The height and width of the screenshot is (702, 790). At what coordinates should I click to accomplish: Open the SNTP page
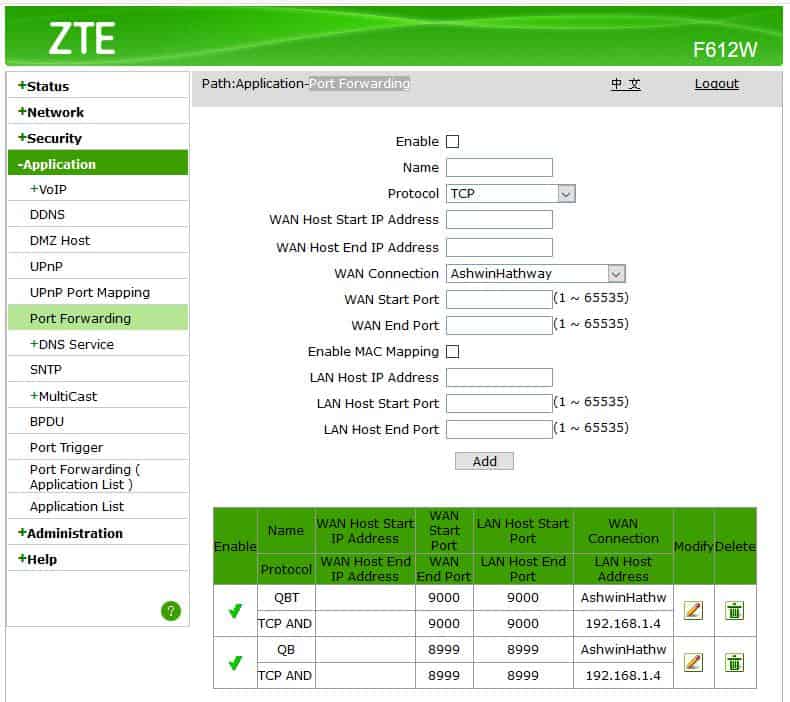(x=46, y=369)
